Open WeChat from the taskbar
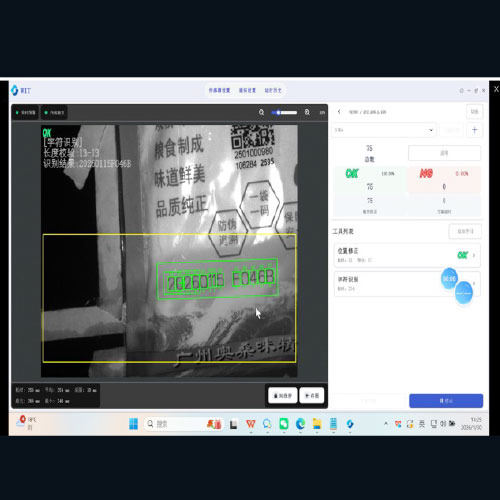The width and height of the screenshot is (500, 500). point(284,424)
